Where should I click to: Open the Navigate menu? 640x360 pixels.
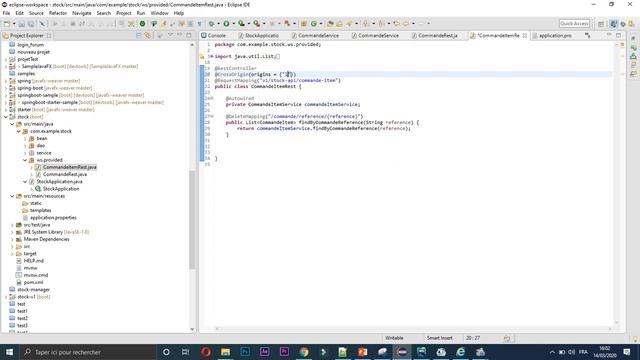pos(82,13)
